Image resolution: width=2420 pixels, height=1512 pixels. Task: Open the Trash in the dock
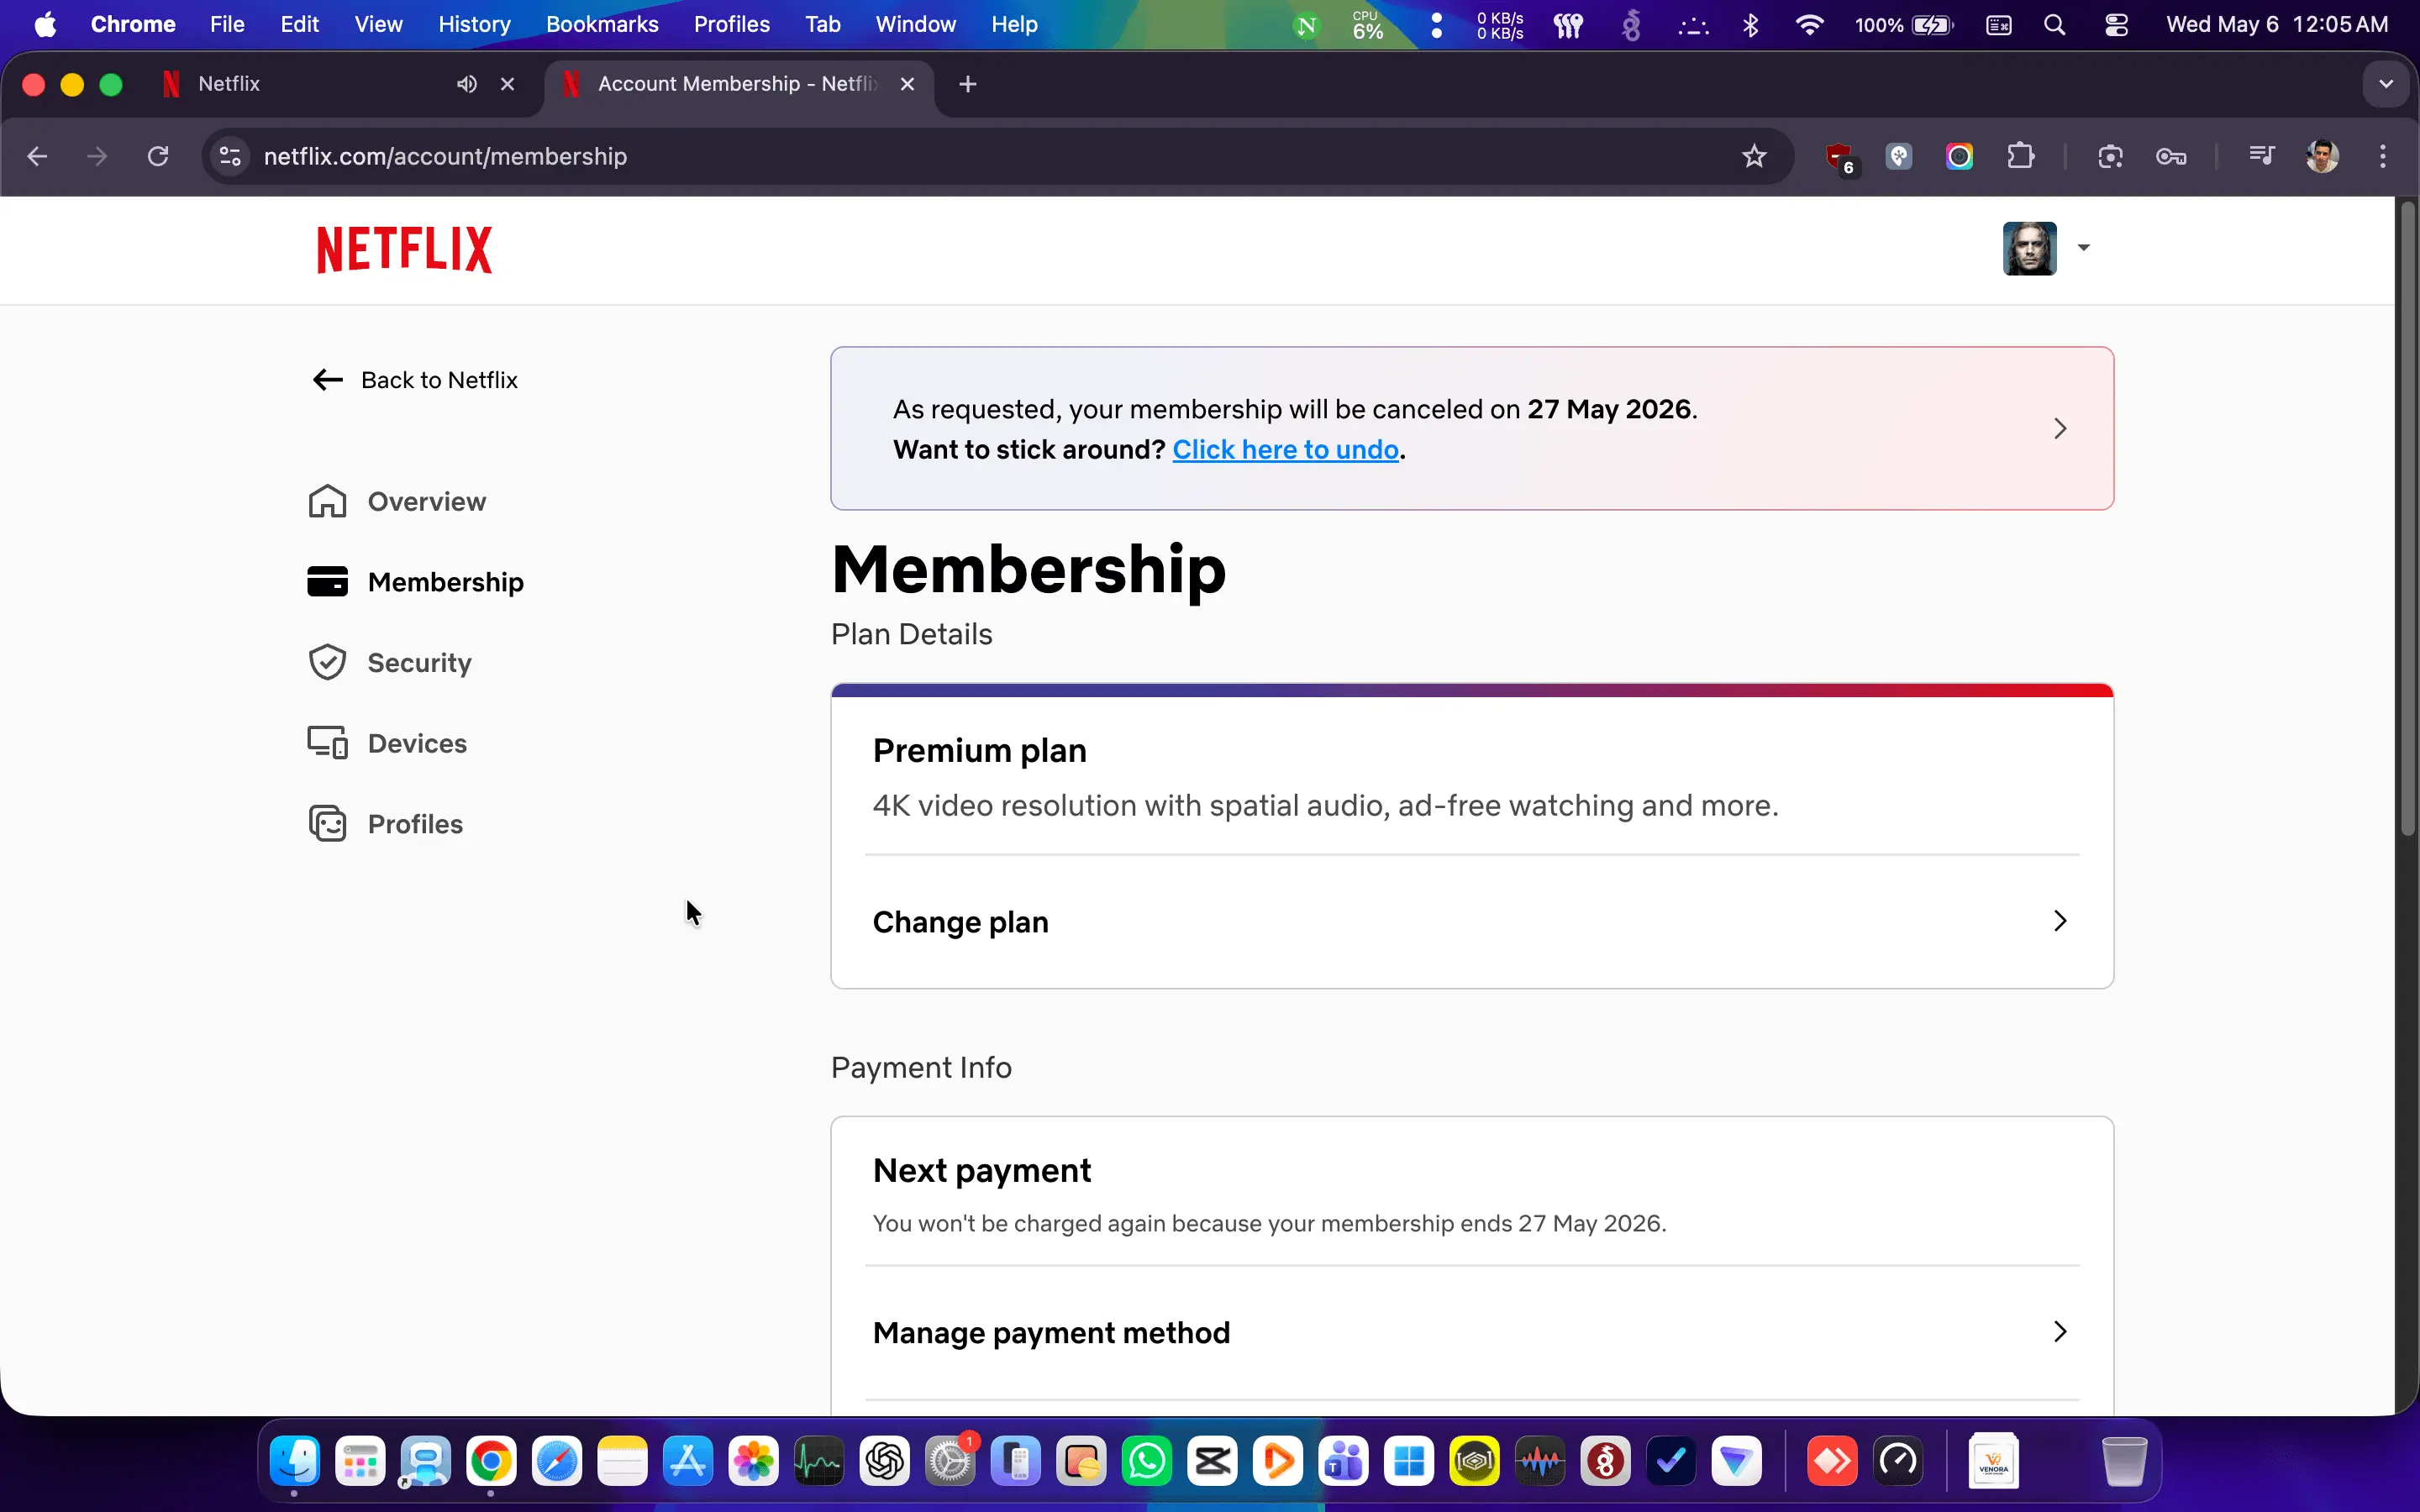coord(2124,1462)
